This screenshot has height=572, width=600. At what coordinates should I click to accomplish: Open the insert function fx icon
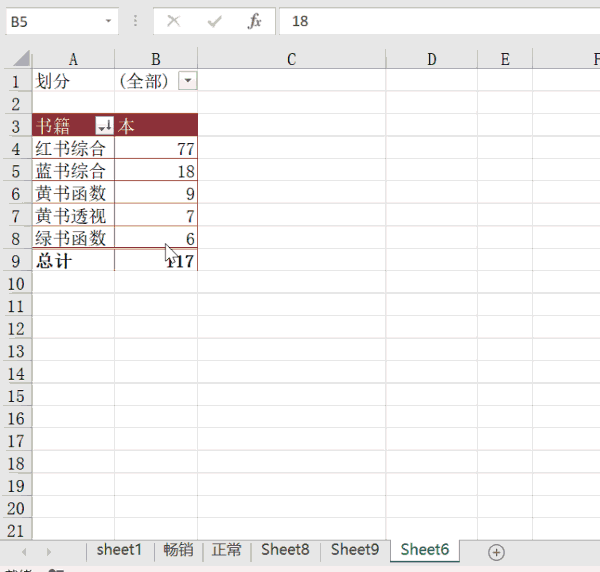coord(254,21)
